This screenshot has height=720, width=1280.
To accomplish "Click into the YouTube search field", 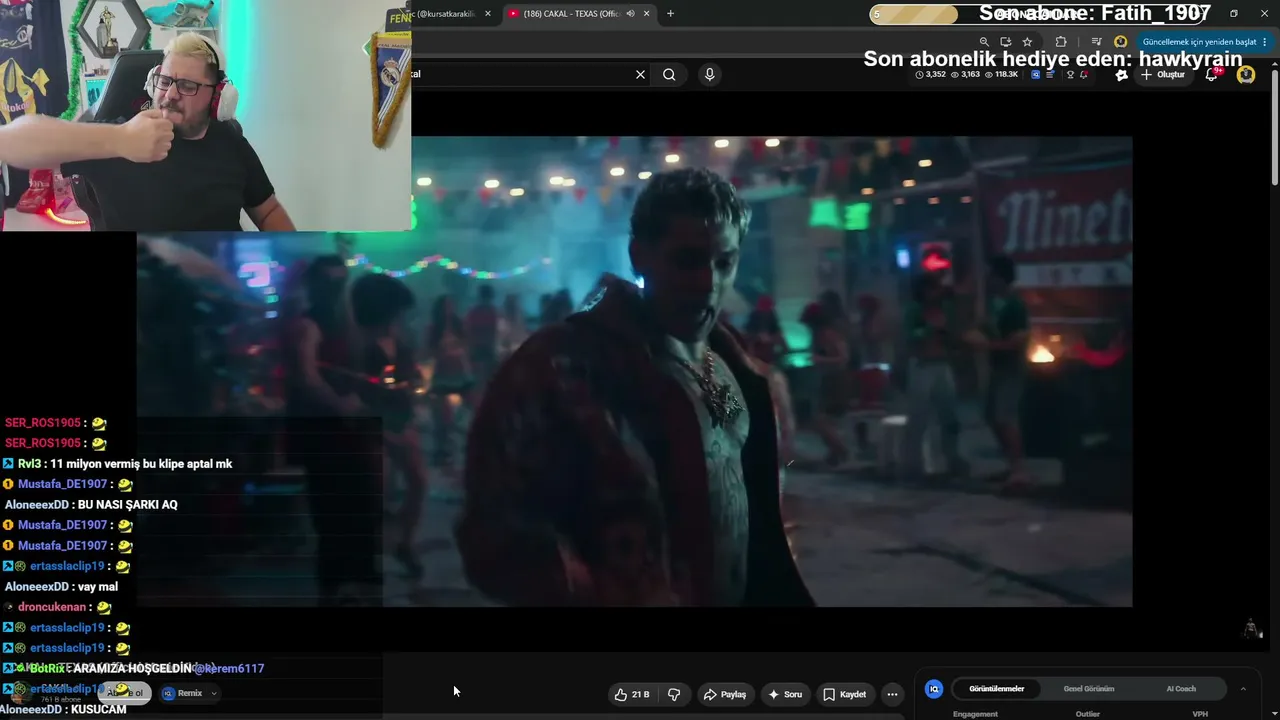I will (x=520, y=74).
